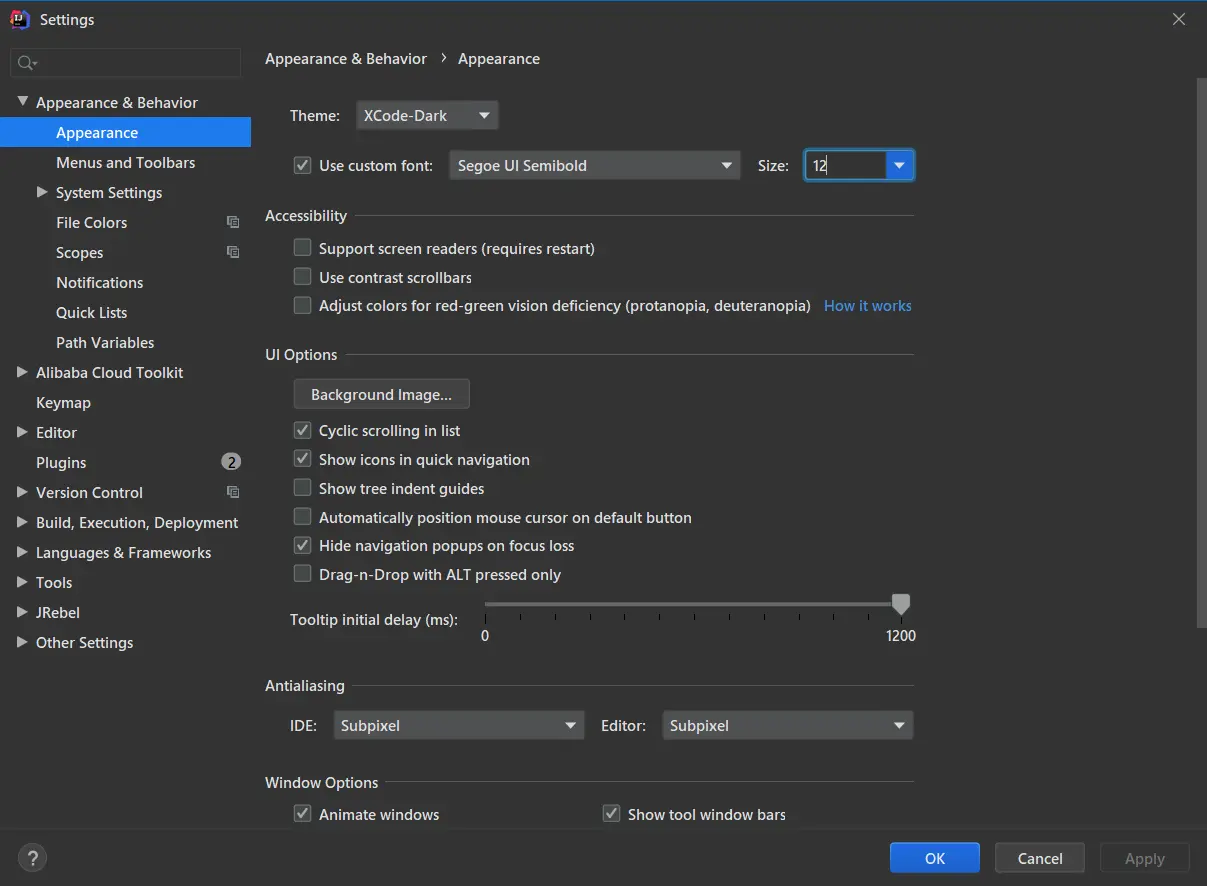Enable Drag-n-Drop with ALT pressed only
Screen dimensions: 1207x886
(302, 574)
